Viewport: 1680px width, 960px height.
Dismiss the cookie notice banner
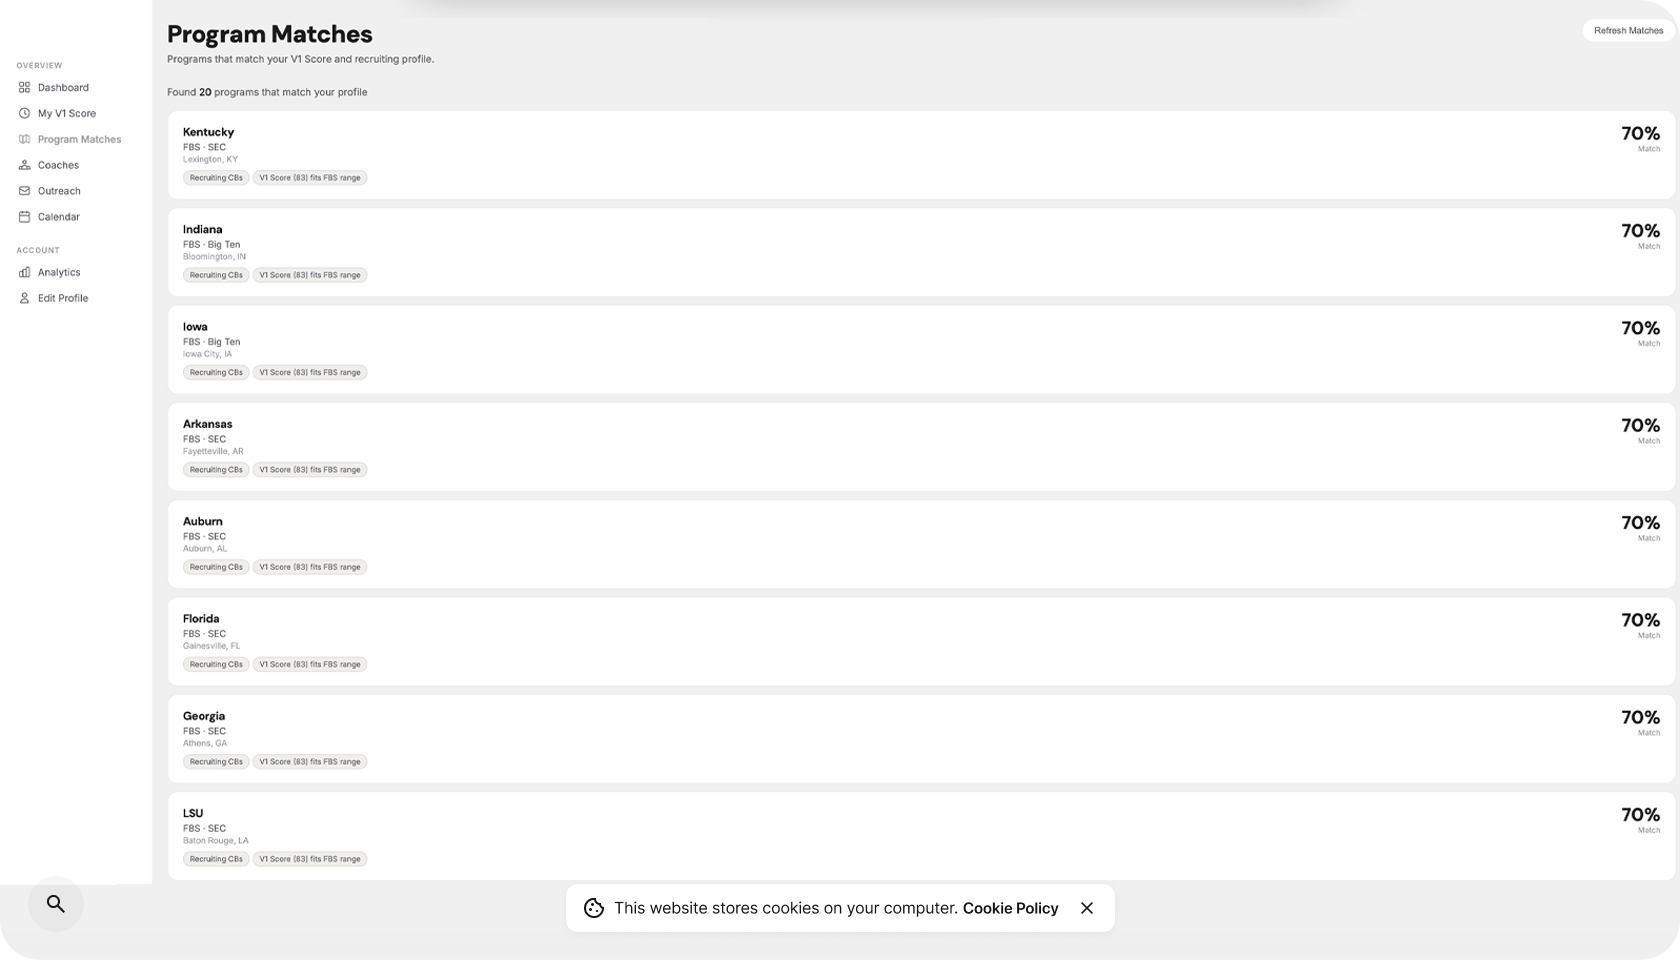click(1087, 908)
